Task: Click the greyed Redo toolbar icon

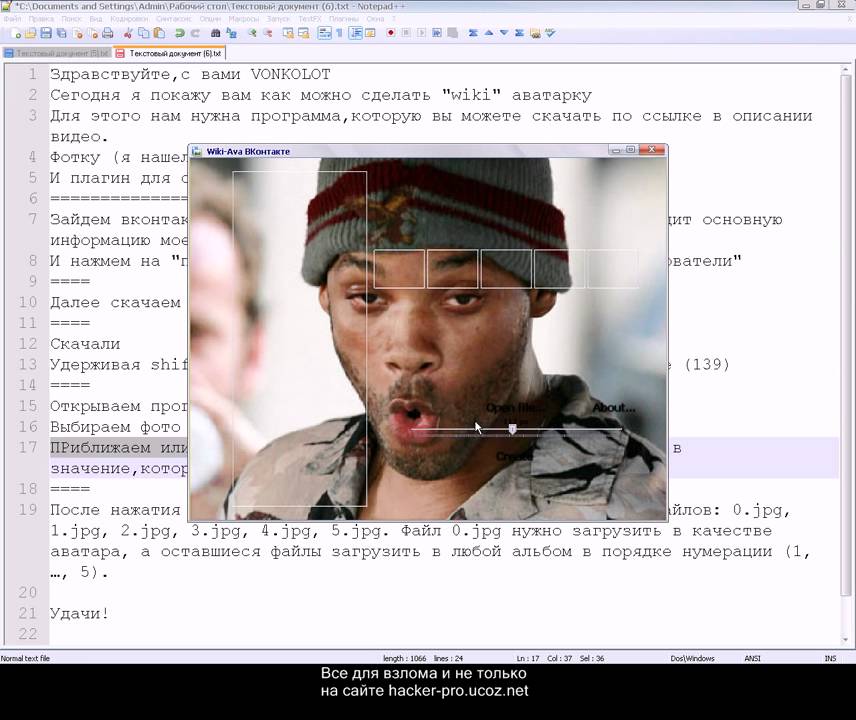Action: (195, 33)
